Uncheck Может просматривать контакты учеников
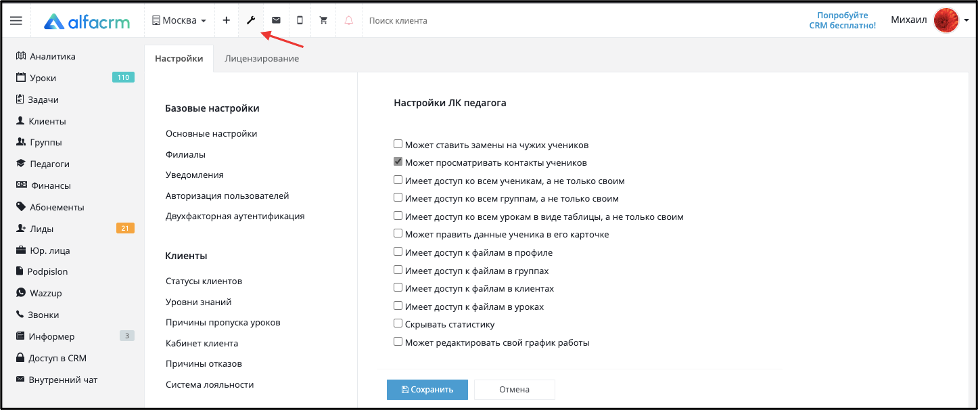 click(398, 162)
